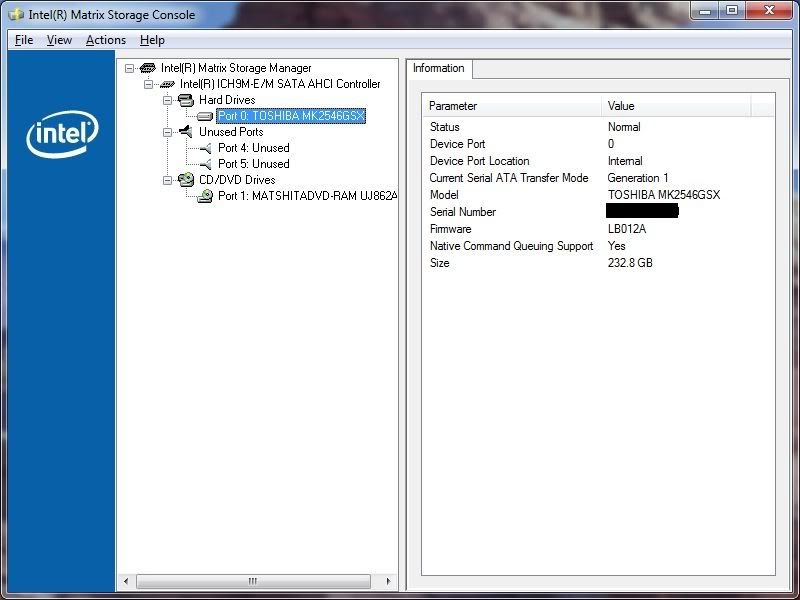Click the Toshiba hard disk icon at Port 0

(x=205, y=117)
